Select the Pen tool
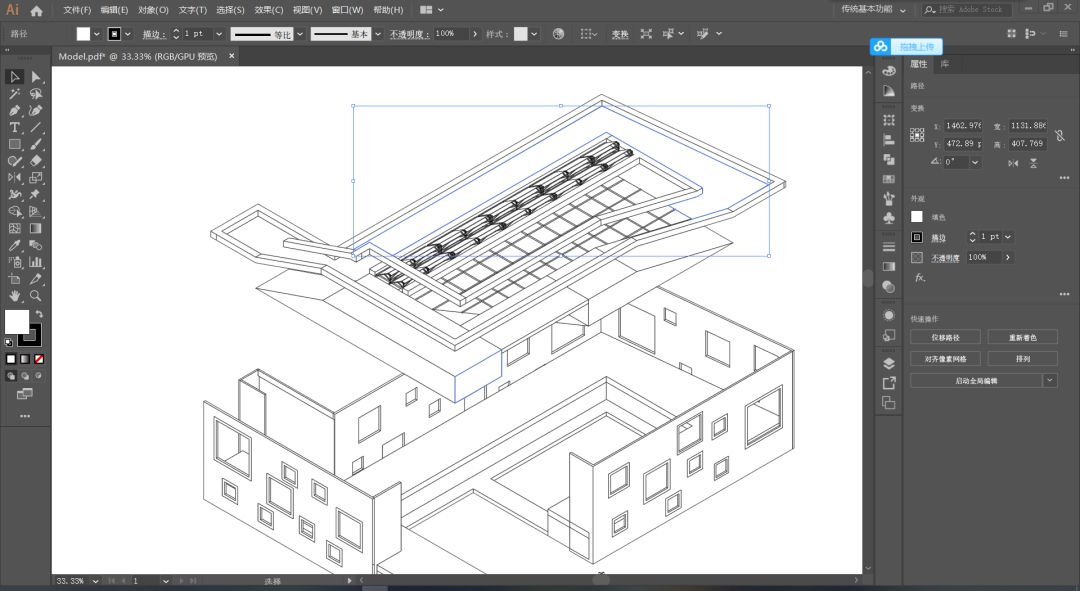 pyautogui.click(x=14, y=110)
